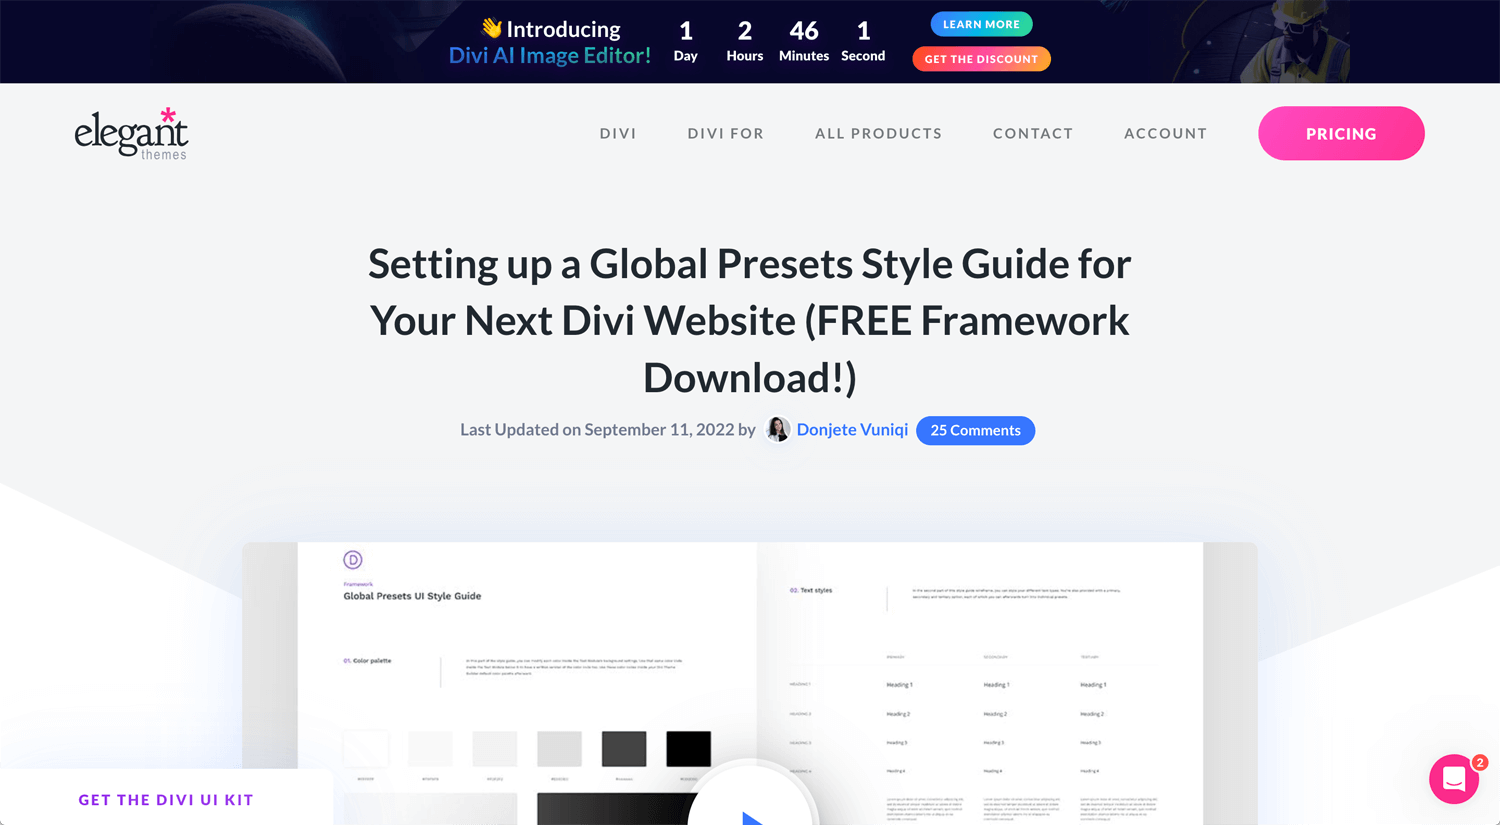Click the author avatar of Donjete Vuniqi

778,430
